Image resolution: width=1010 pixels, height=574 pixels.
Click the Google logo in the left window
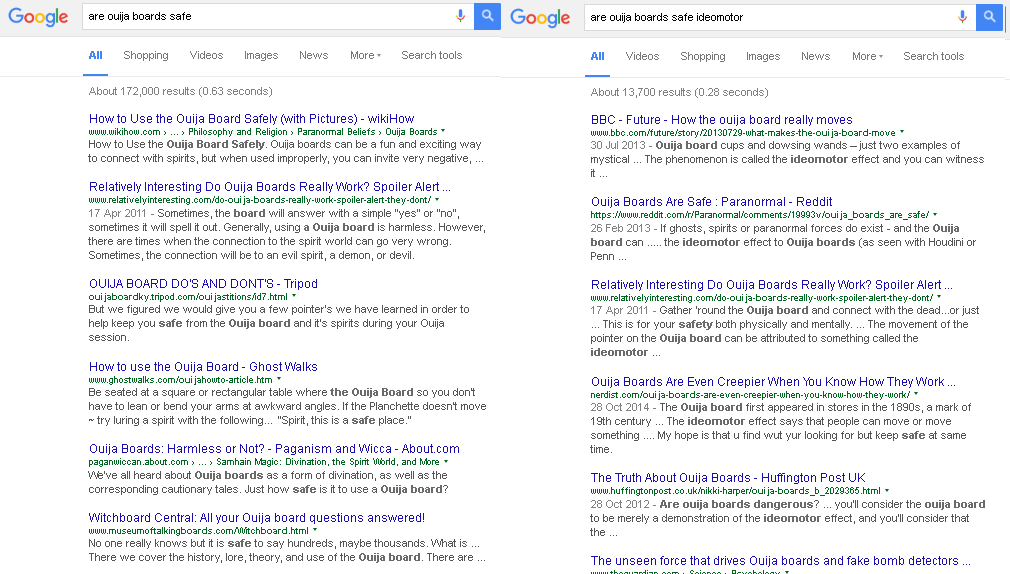click(x=38, y=17)
